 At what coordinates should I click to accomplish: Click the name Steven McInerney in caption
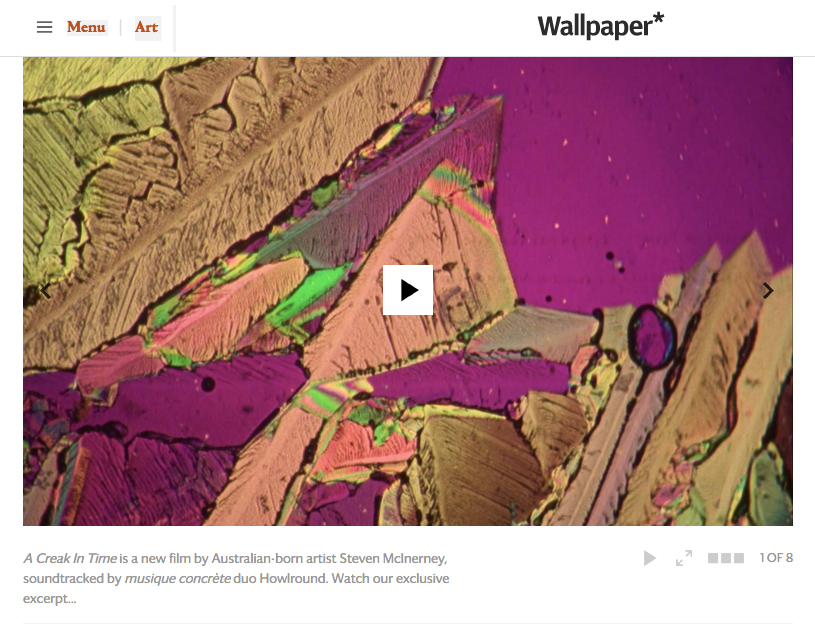[392, 558]
